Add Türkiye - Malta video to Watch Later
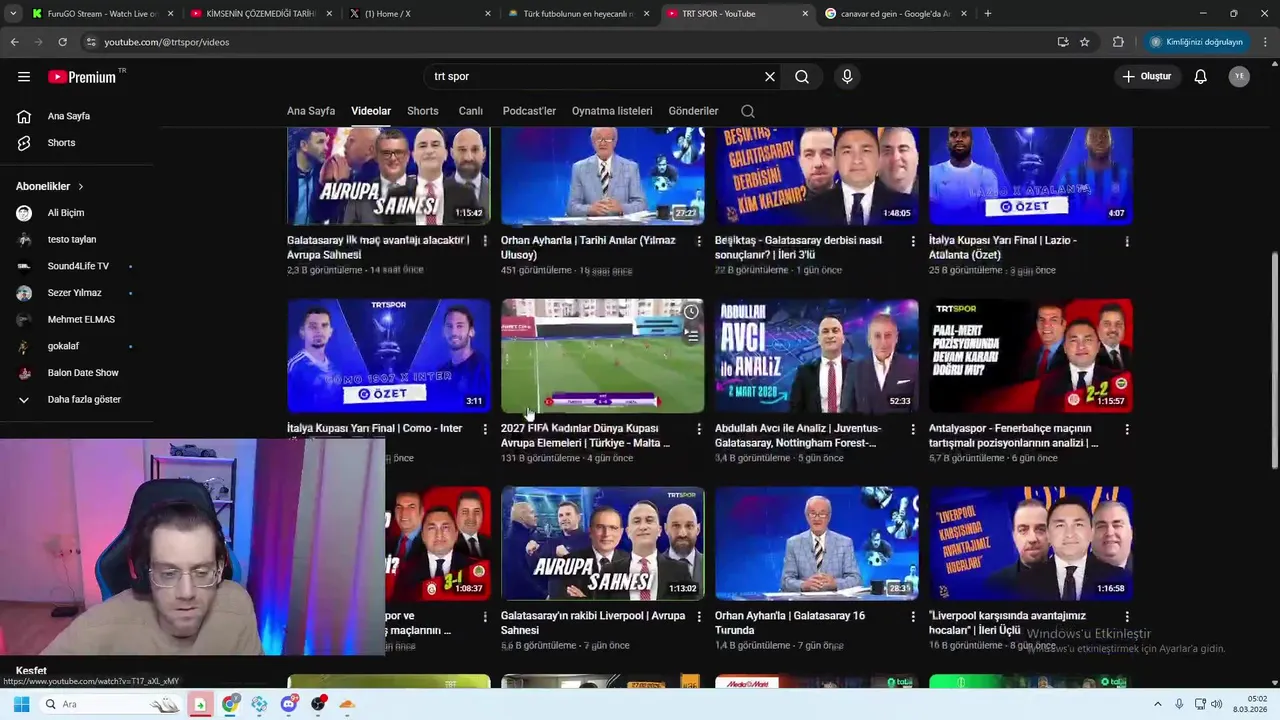1280x720 pixels. point(691,312)
